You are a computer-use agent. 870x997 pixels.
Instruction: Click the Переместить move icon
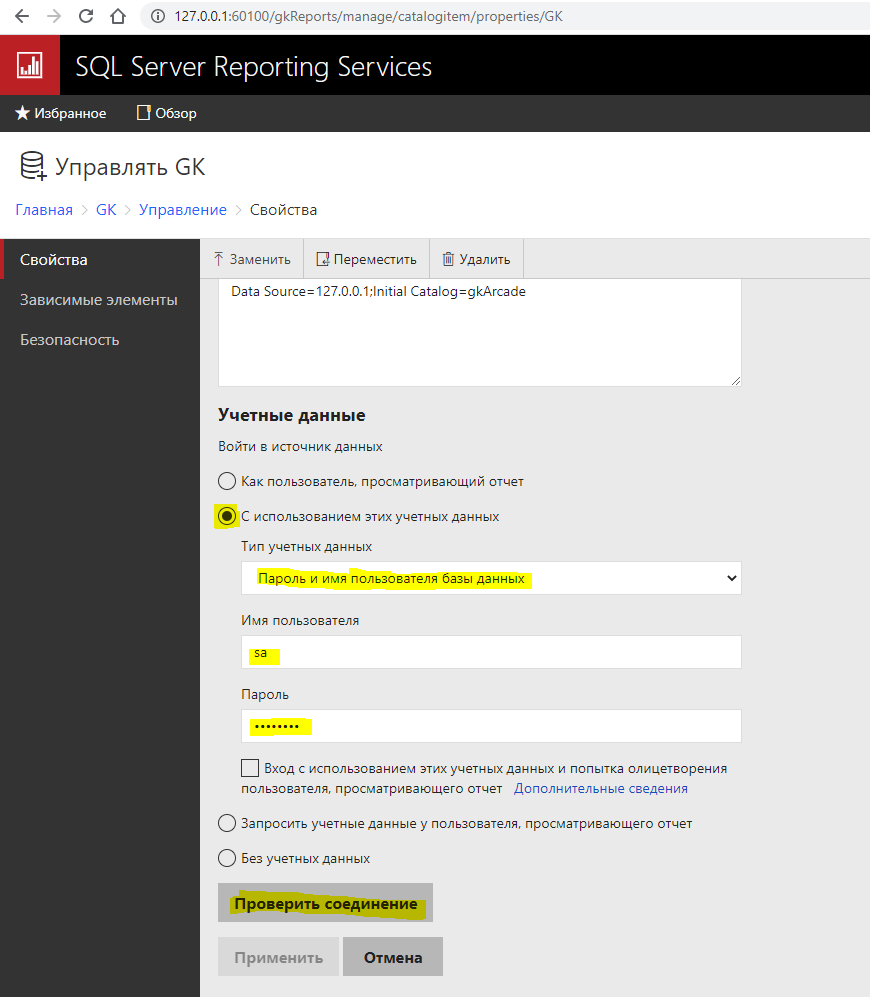[323, 259]
